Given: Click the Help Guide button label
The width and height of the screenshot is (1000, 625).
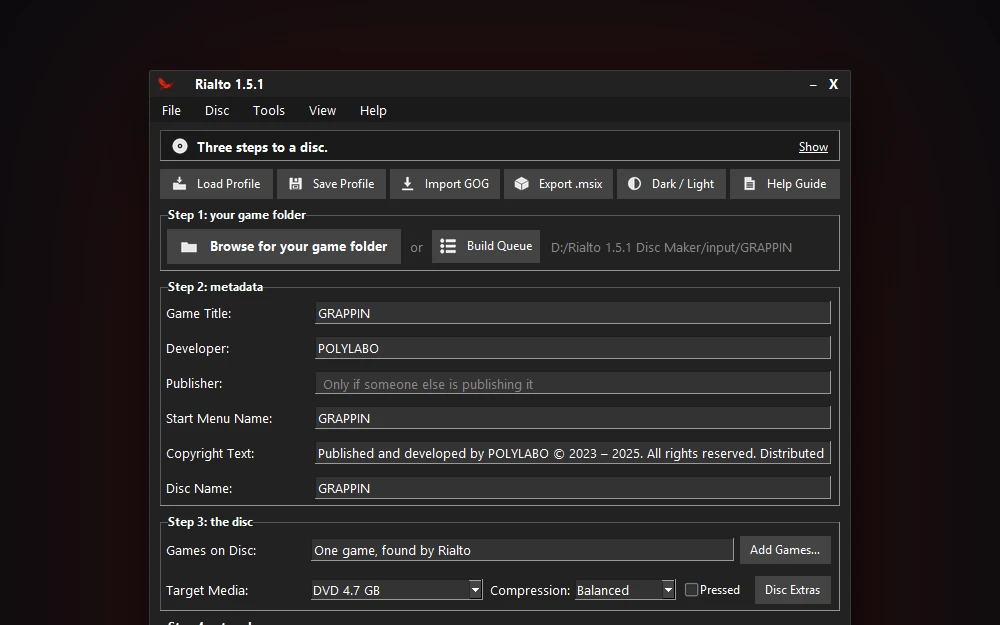Looking at the screenshot, I should click(796, 184).
